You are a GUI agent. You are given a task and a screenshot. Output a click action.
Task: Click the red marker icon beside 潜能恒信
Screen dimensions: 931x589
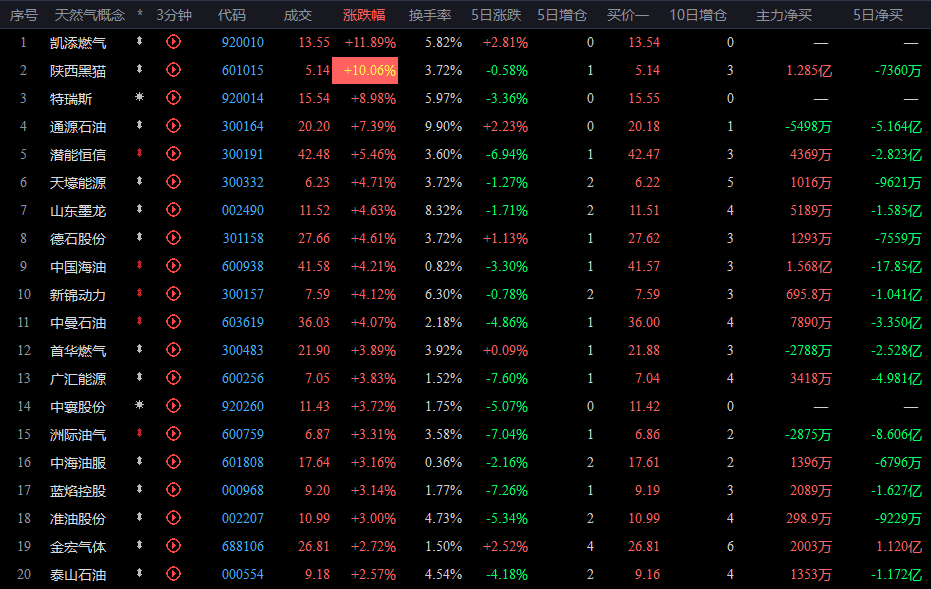(x=140, y=154)
